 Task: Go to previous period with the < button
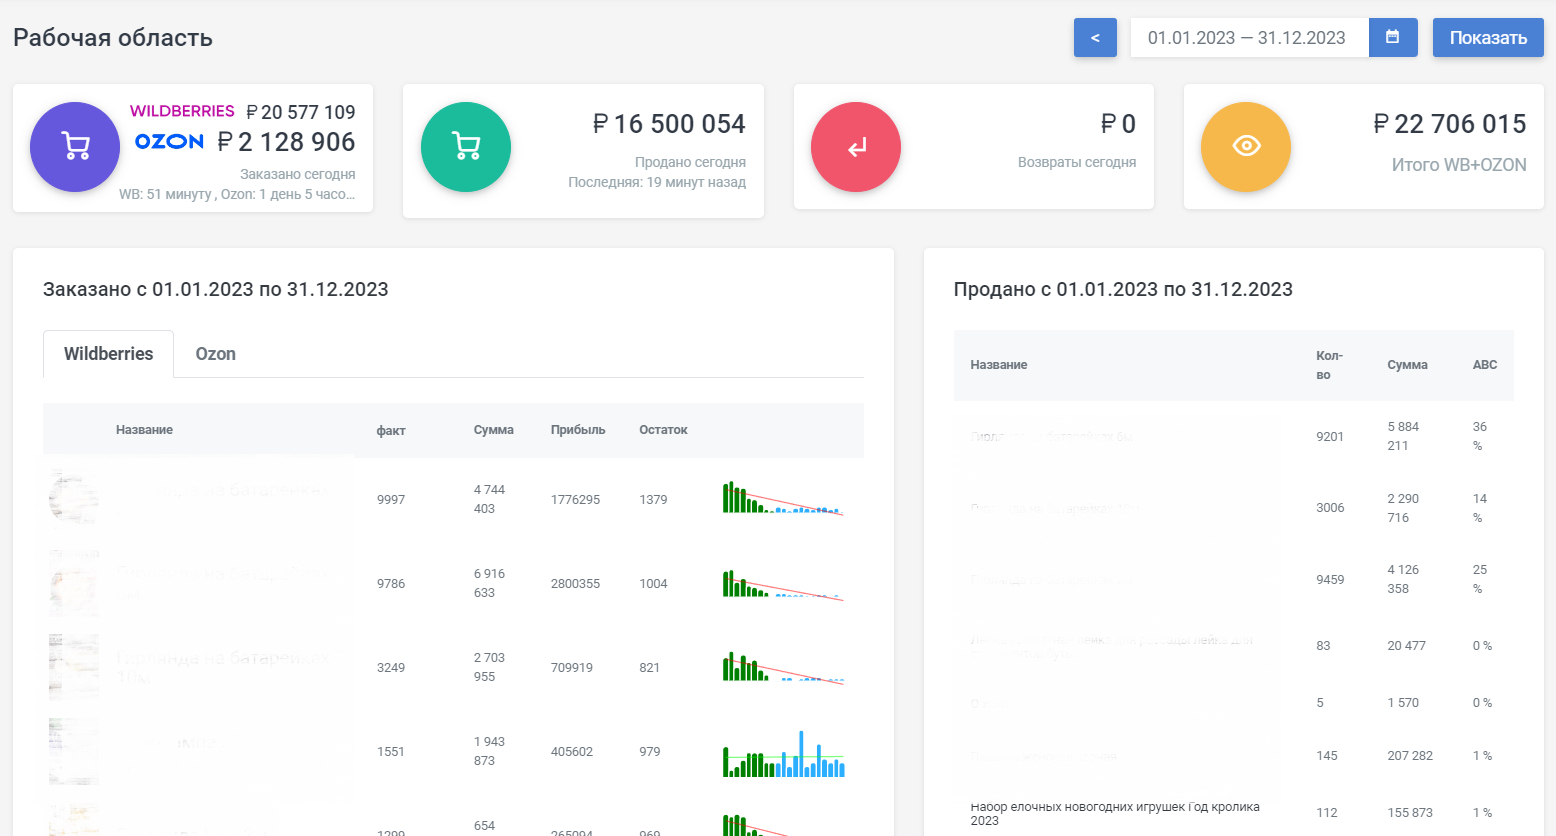click(x=1095, y=38)
